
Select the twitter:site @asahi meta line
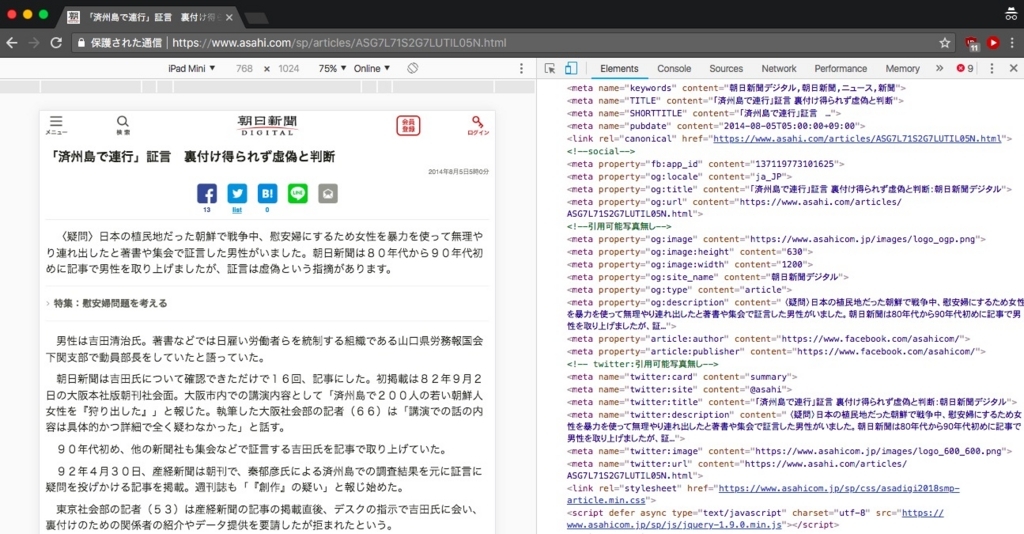click(679, 389)
